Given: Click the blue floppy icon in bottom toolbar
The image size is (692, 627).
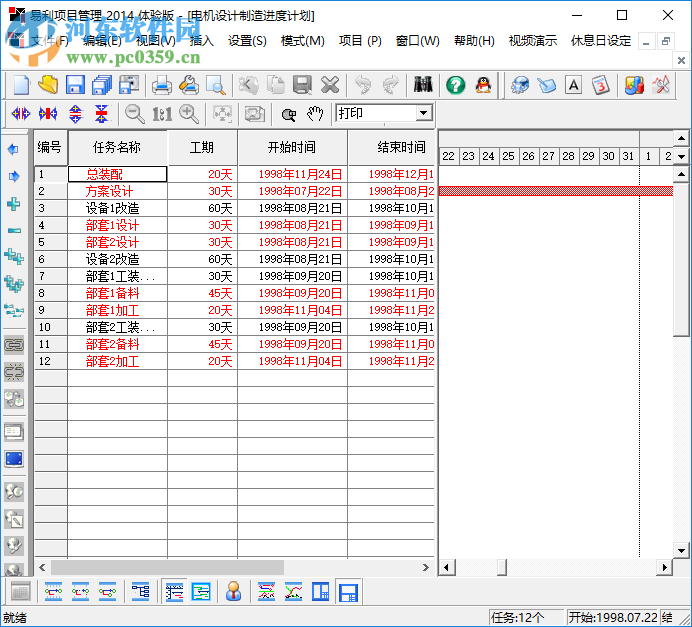Looking at the screenshot, I should click(x=348, y=592).
